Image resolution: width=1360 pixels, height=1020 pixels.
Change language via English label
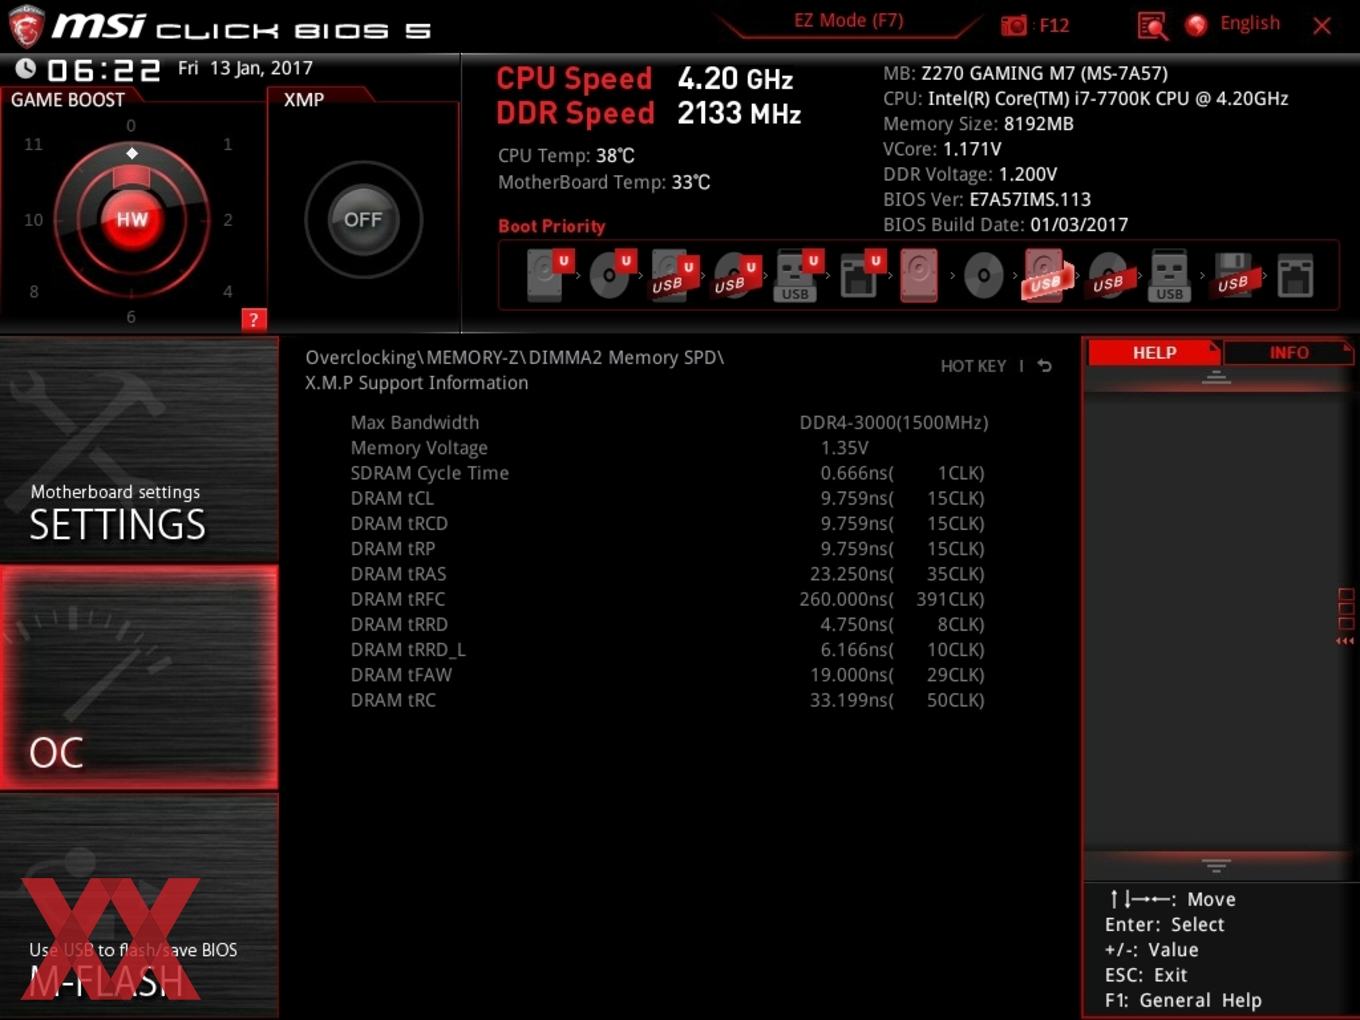pyautogui.click(x=1249, y=23)
